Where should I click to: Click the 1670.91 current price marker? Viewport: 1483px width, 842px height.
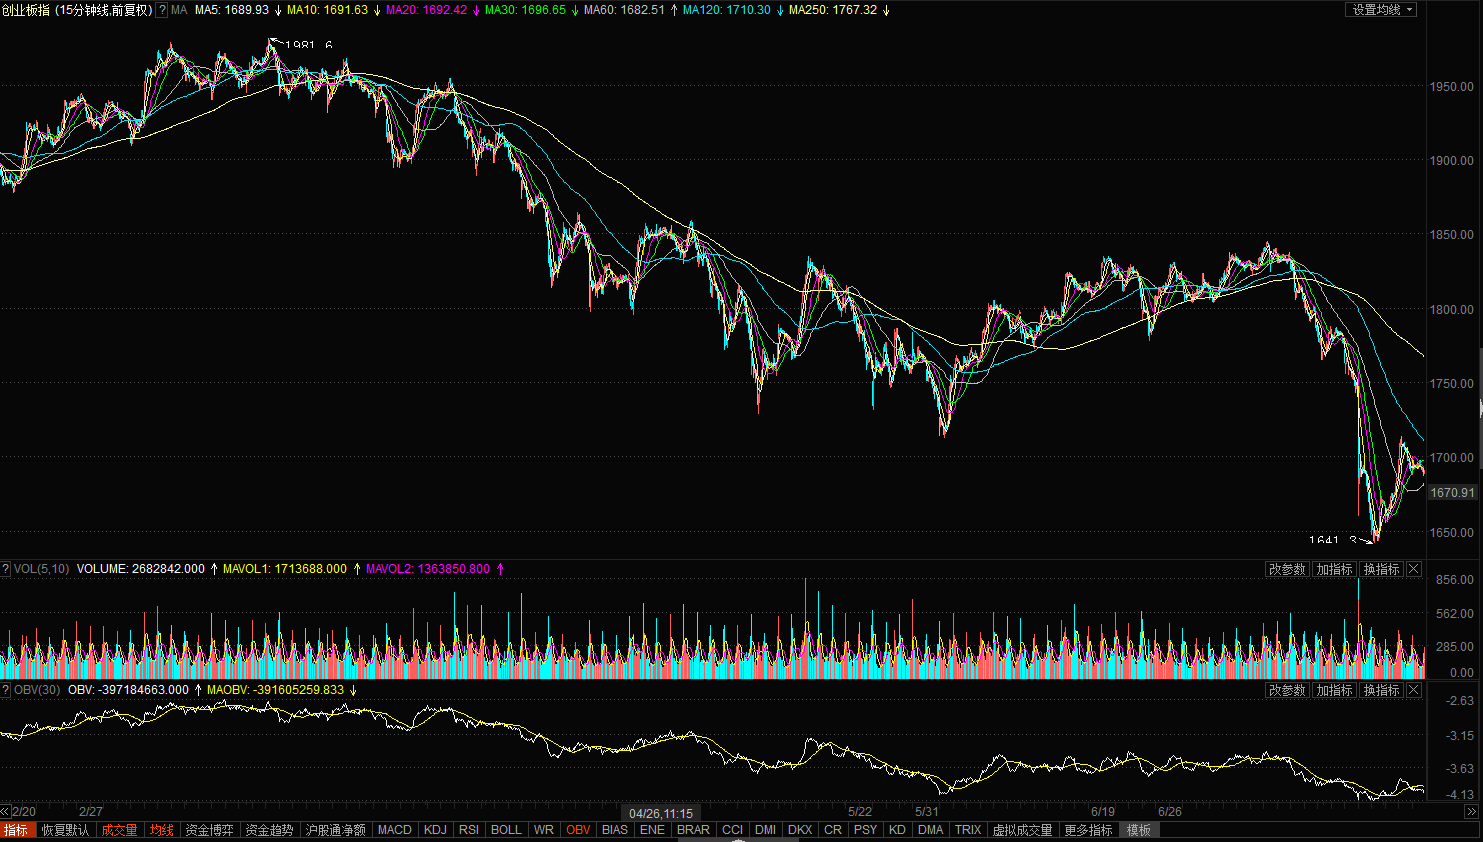click(x=1451, y=492)
